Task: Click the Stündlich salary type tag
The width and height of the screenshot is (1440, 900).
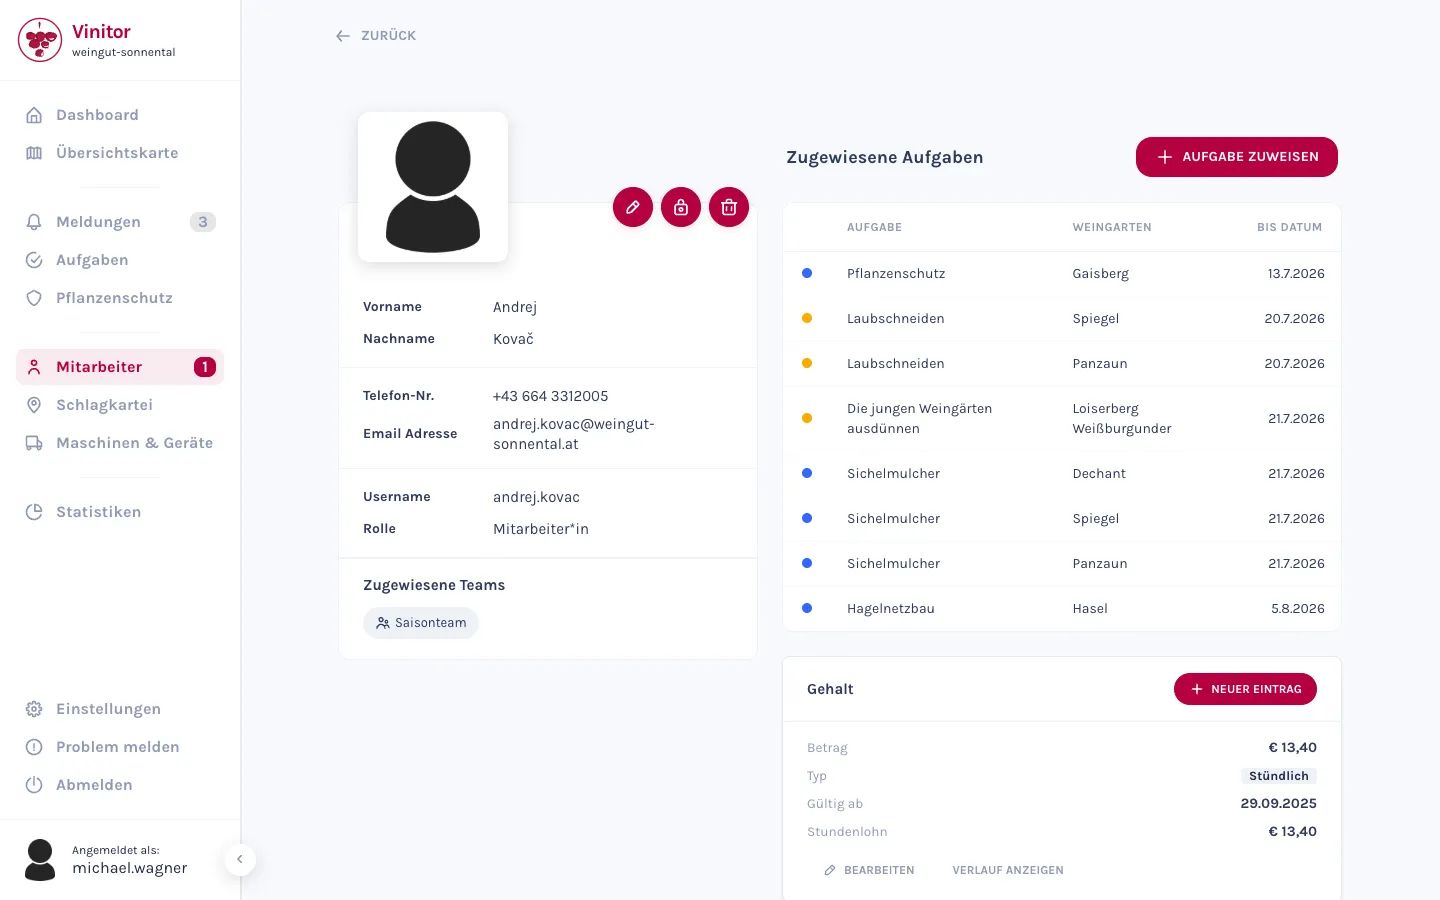Action: pos(1279,776)
